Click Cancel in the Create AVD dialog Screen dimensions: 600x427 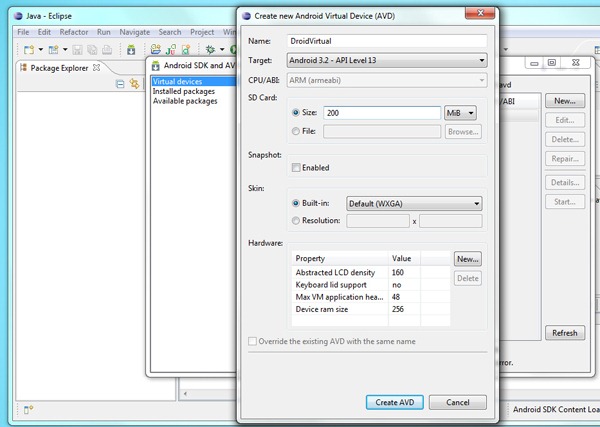(458, 403)
